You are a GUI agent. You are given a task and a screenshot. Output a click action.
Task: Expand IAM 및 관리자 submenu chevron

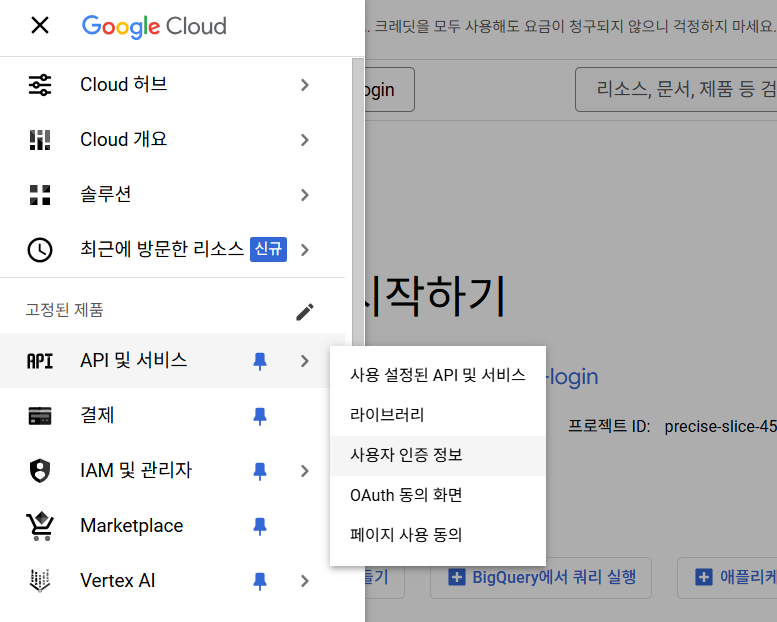(x=305, y=471)
